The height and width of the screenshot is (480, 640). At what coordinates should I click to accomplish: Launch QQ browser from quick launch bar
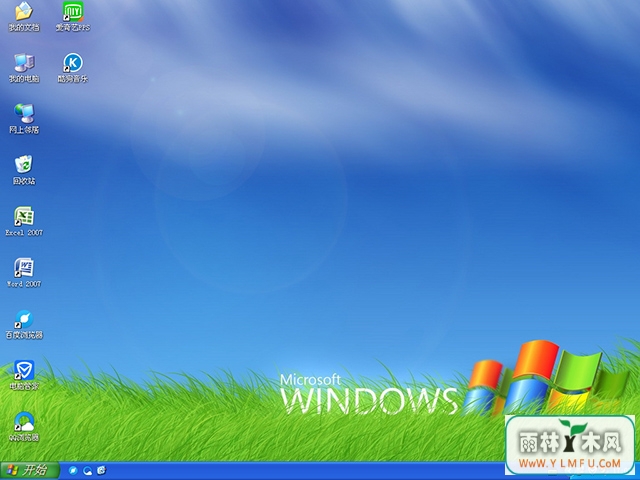87,471
